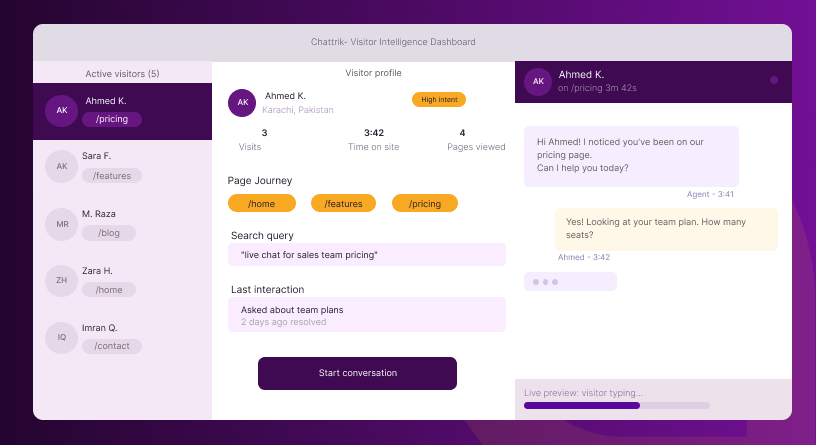Click the Pages viewed count 4
816x445 pixels.
[x=462, y=133]
